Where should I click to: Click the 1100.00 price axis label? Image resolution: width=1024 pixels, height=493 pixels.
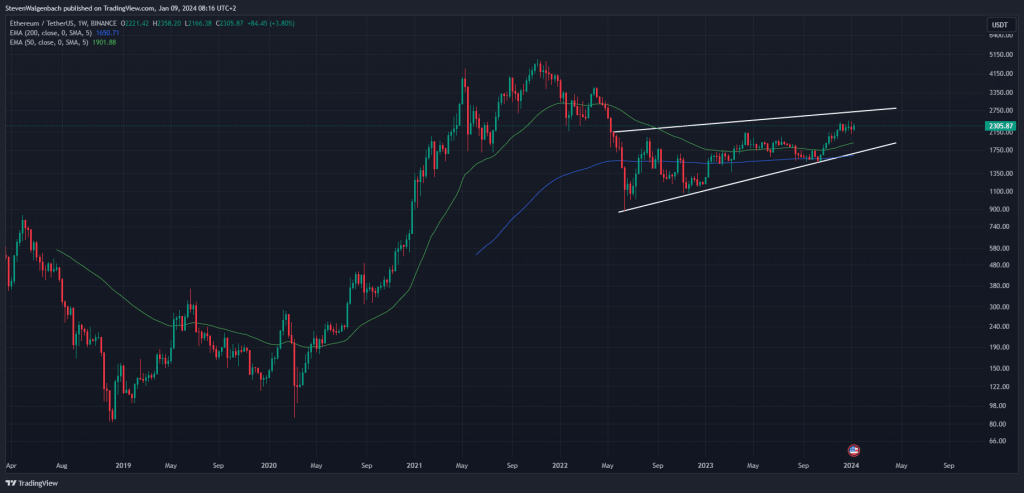[999, 191]
